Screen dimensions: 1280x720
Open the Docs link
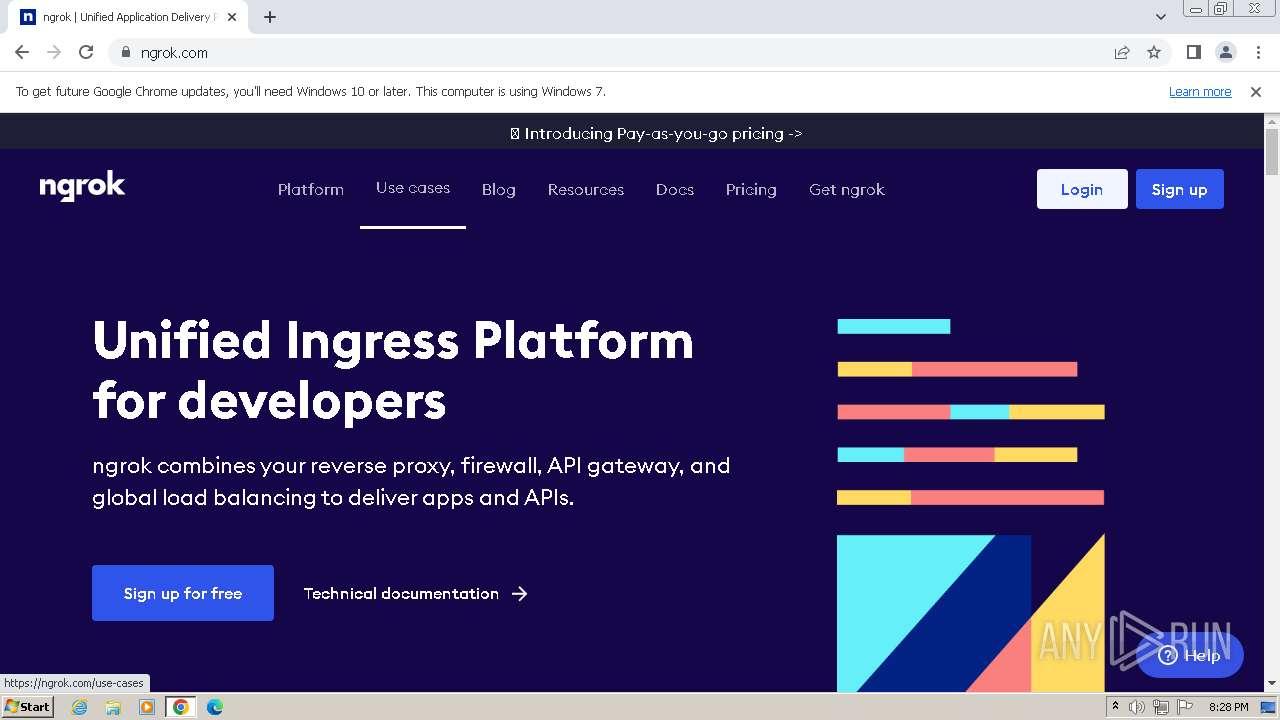click(x=675, y=189)
